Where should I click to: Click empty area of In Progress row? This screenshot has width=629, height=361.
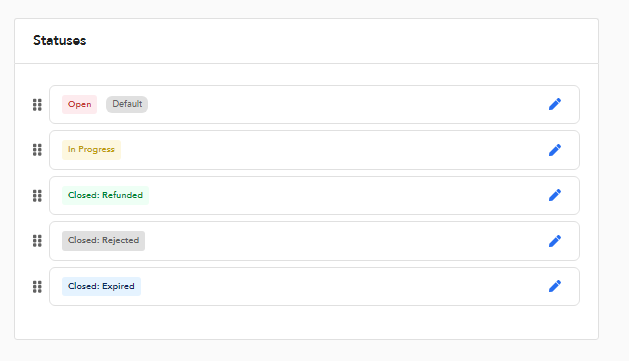click(x=333, y=150)
